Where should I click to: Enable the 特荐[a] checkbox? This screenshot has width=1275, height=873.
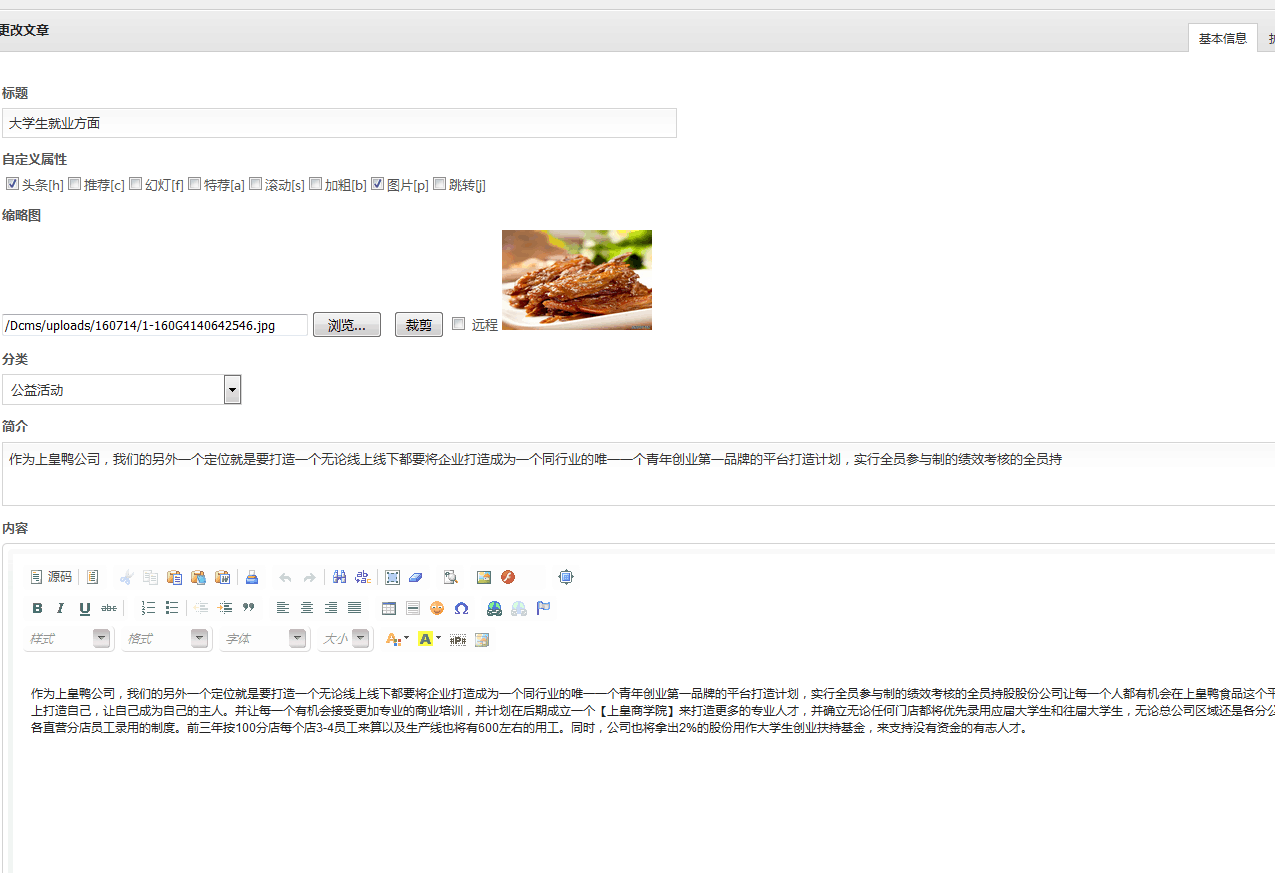coord(194,184)
